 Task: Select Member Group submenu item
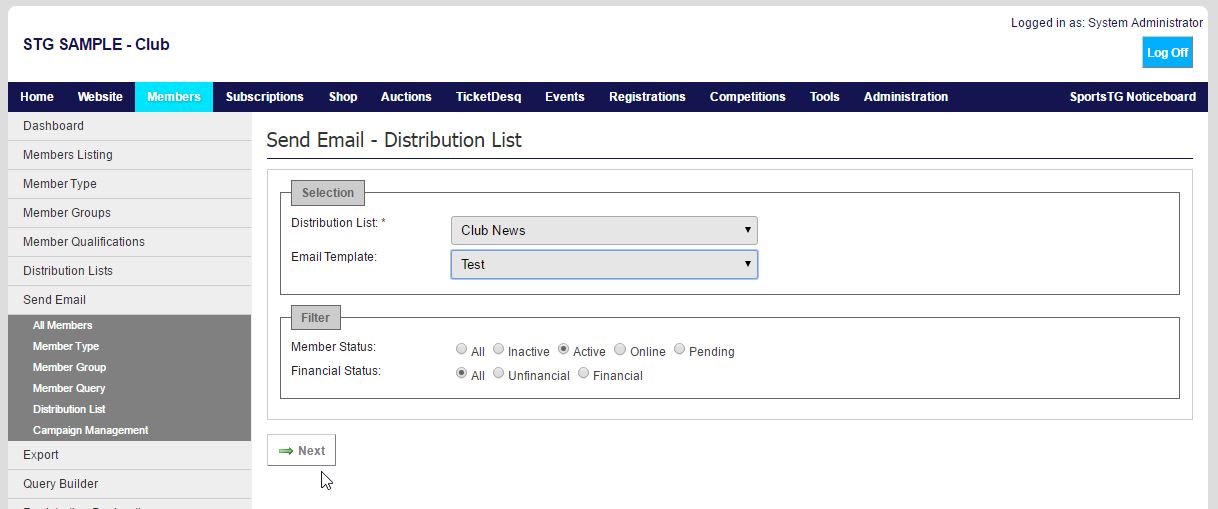(x=129, y=367)
